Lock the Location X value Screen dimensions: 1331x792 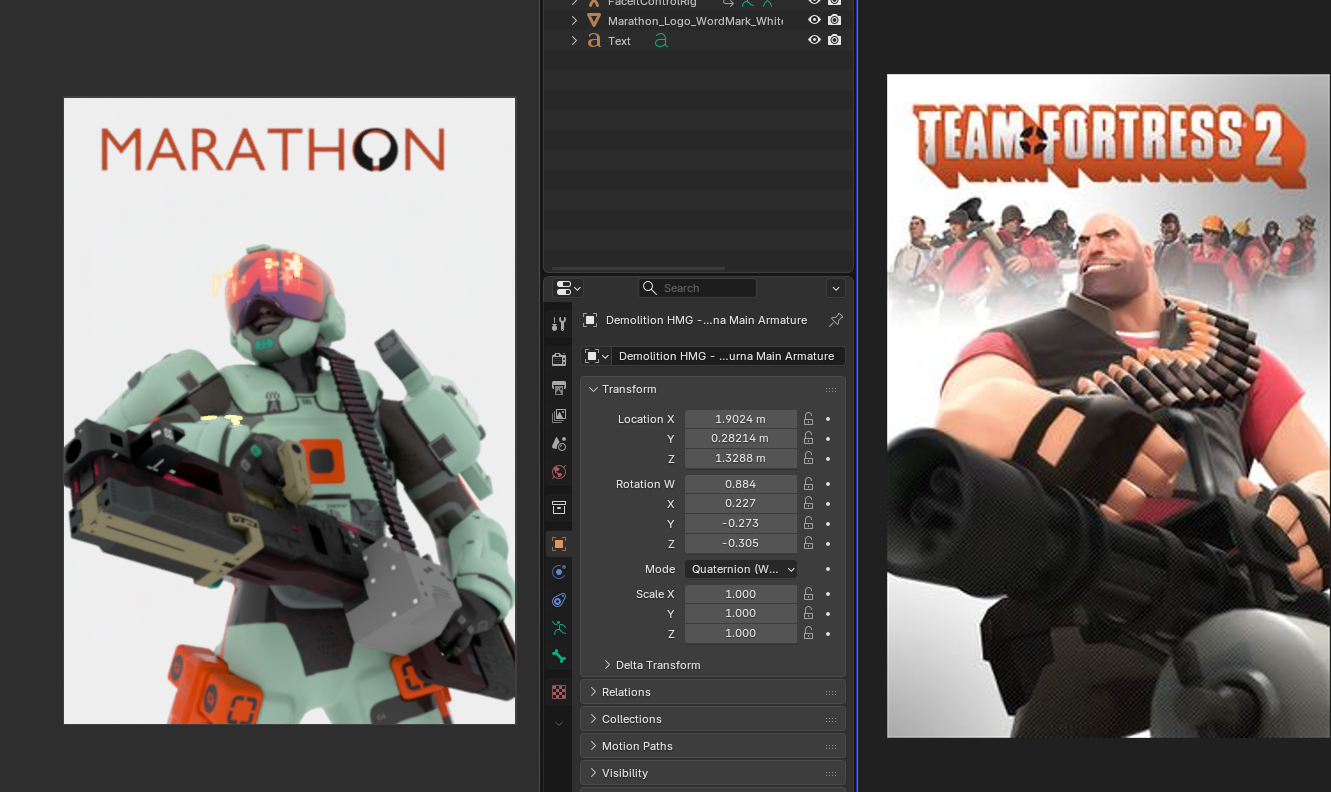pos(808,419)
